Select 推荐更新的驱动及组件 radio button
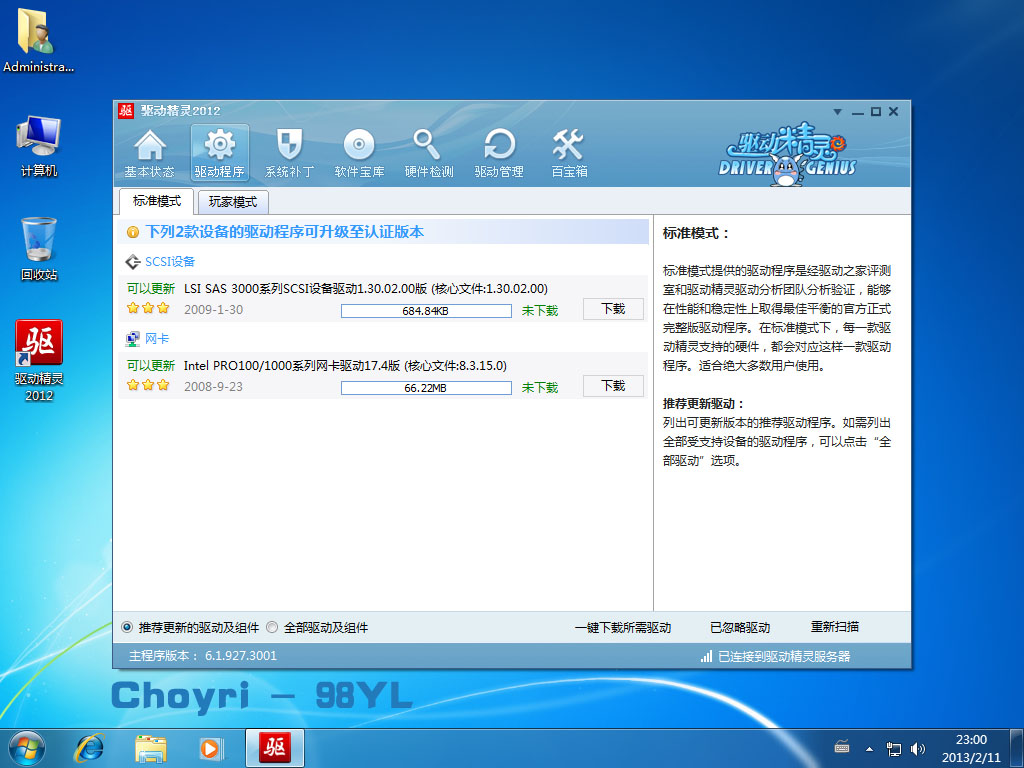This screenshot has width=1024, height=768. tap(127, 628)
